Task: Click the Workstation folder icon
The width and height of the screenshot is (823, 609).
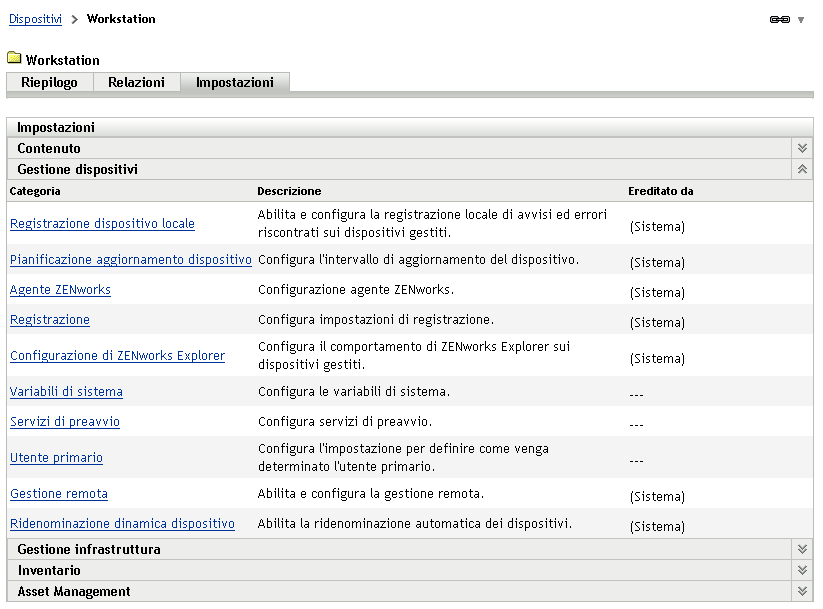Action: click(x=14, y=59)
